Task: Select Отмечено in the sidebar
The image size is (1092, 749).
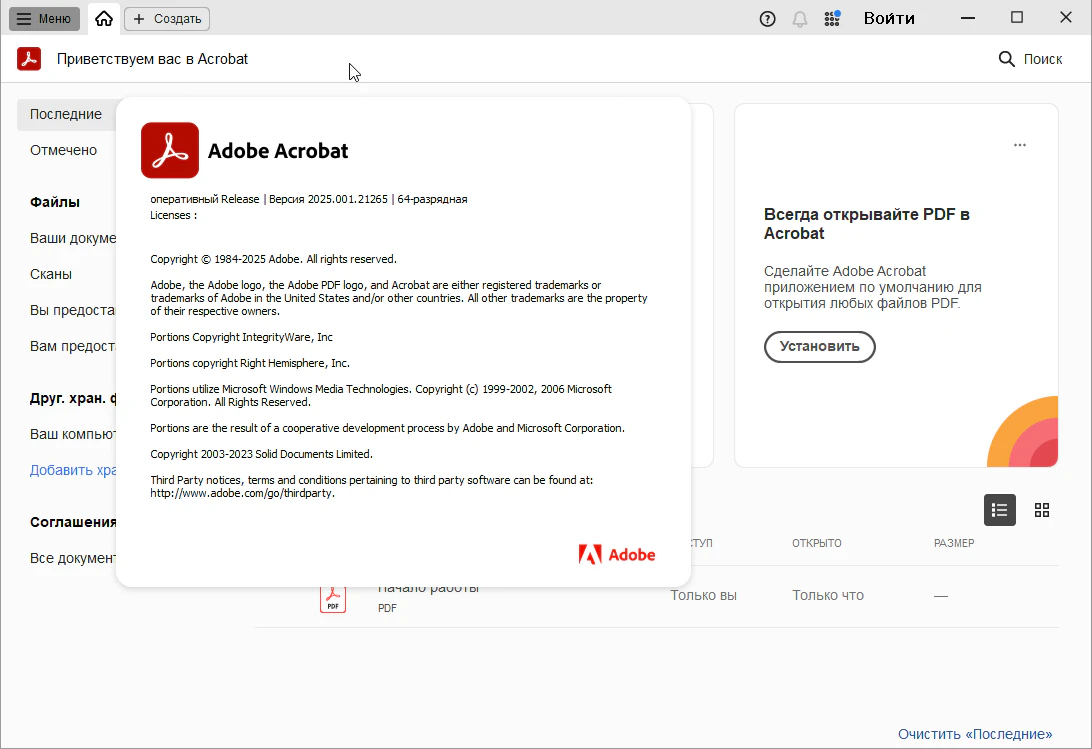Action: click(63, 150)
